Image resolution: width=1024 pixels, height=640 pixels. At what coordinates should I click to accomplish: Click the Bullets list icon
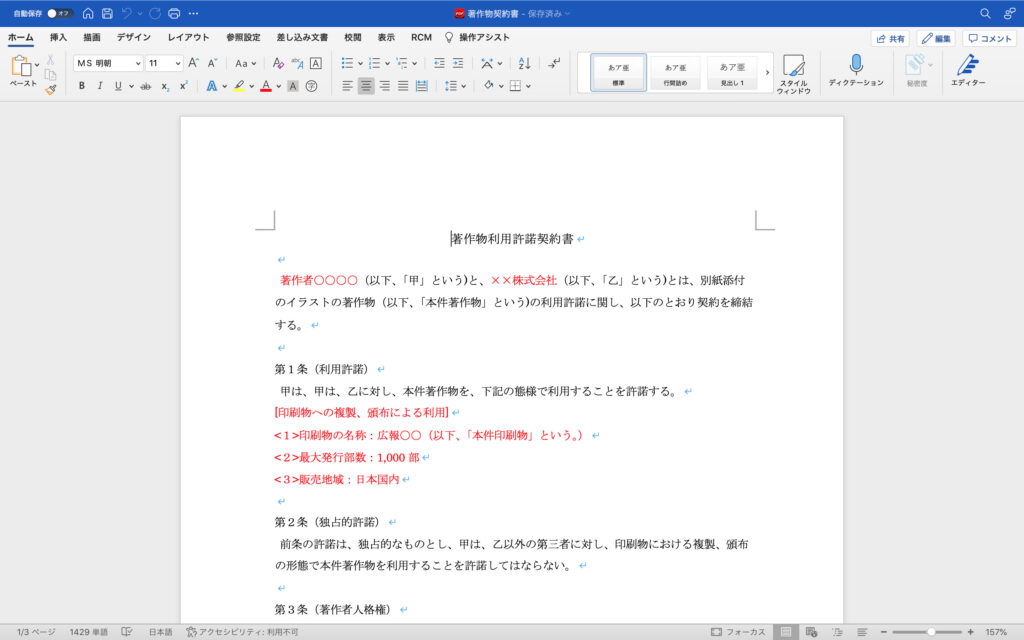click(347, 63)
